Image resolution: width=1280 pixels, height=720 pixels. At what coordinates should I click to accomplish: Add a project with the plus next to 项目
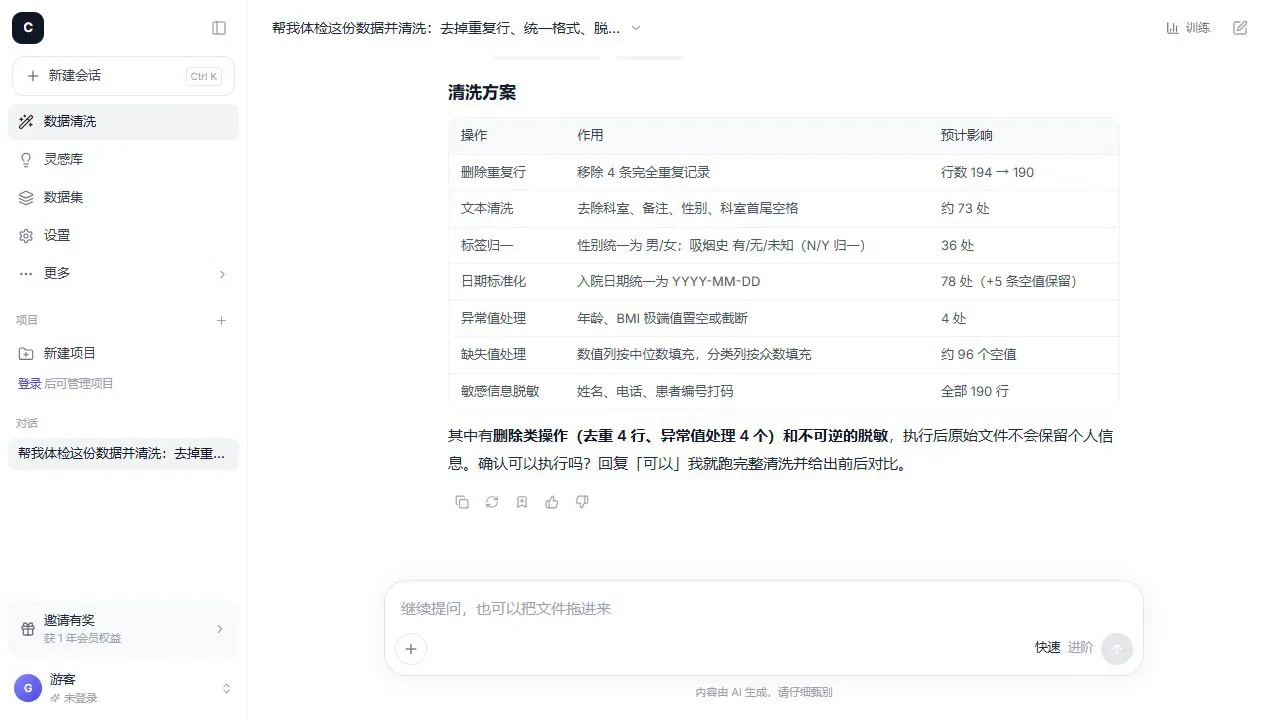click(222, 321)
